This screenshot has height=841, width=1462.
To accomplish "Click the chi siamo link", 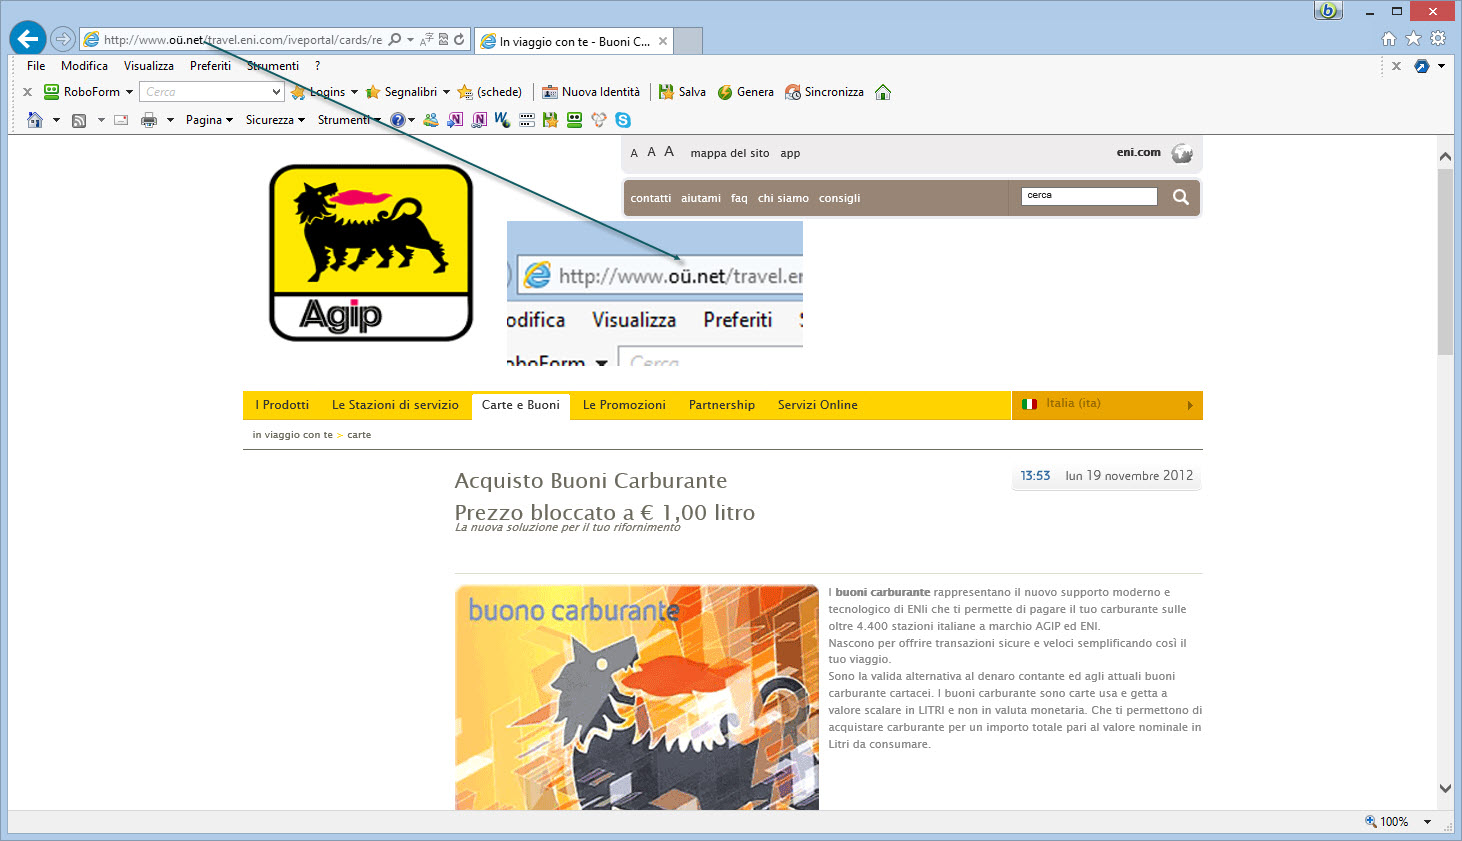I will coord(783,198).
